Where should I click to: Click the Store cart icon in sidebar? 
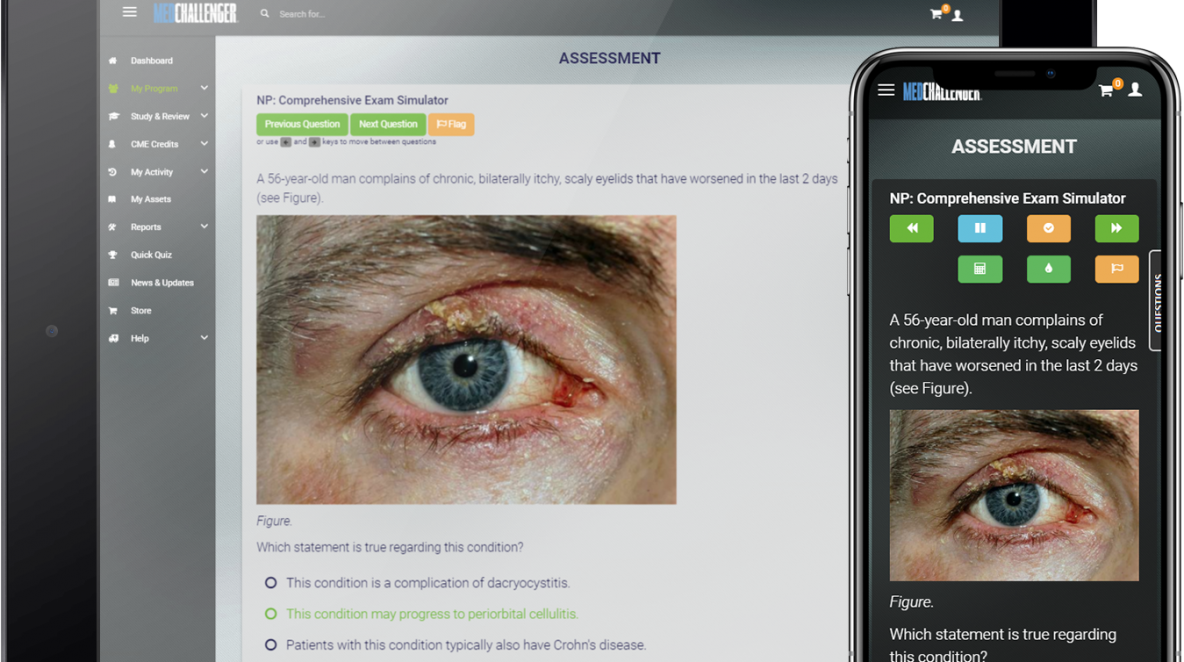click(113, 310)
